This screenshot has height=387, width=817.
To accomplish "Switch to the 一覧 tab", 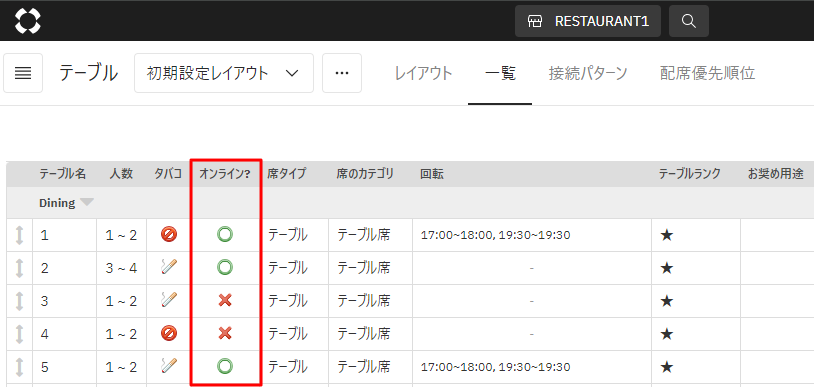I will 500,73.
